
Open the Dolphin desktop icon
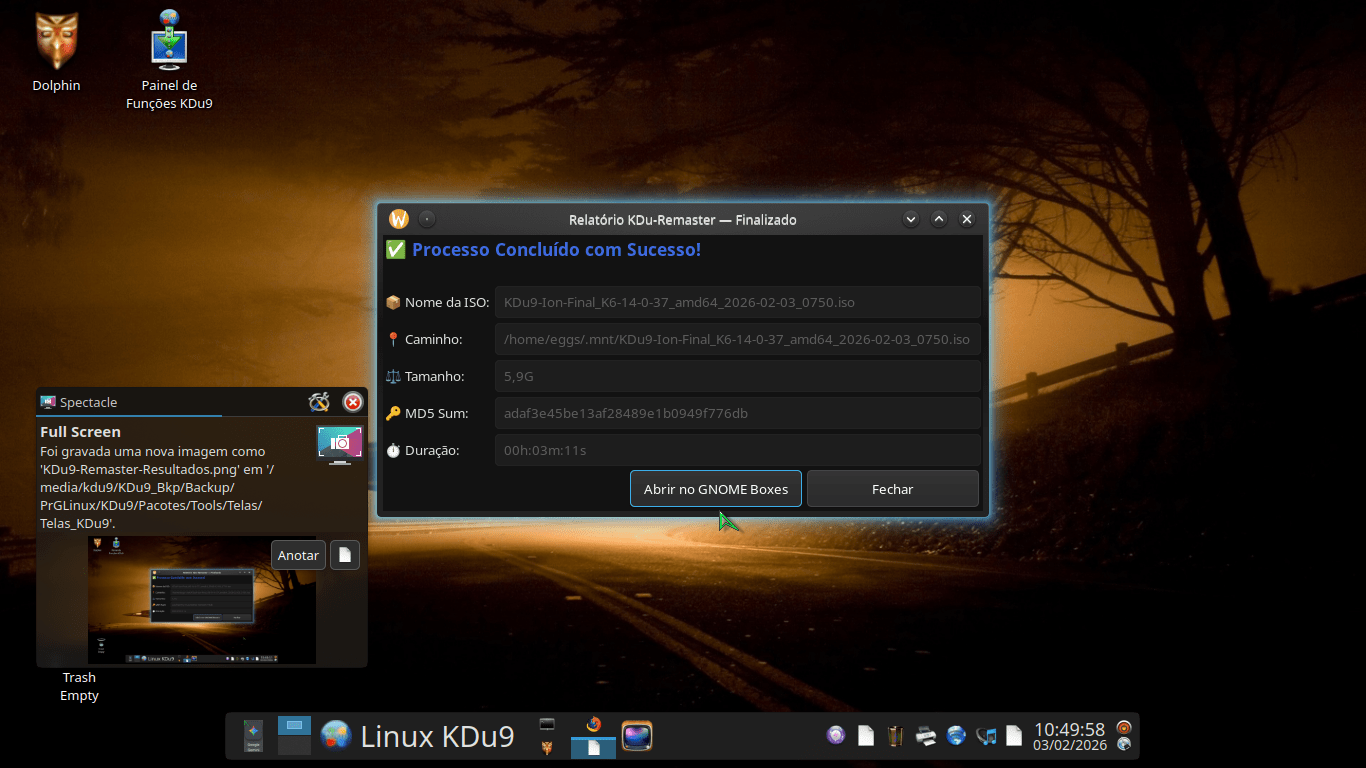tap(56, 42)
